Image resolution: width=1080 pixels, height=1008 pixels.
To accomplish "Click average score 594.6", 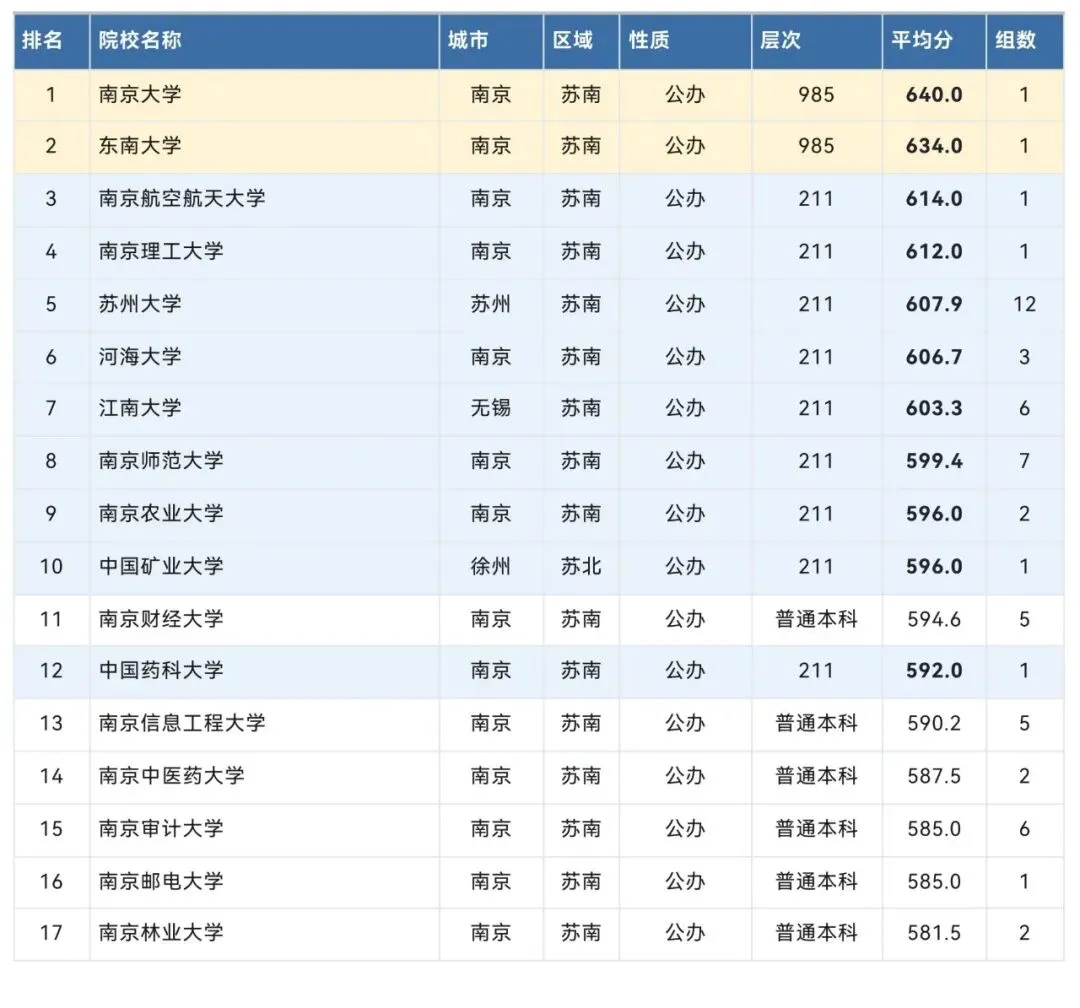I will click(934, 619).
